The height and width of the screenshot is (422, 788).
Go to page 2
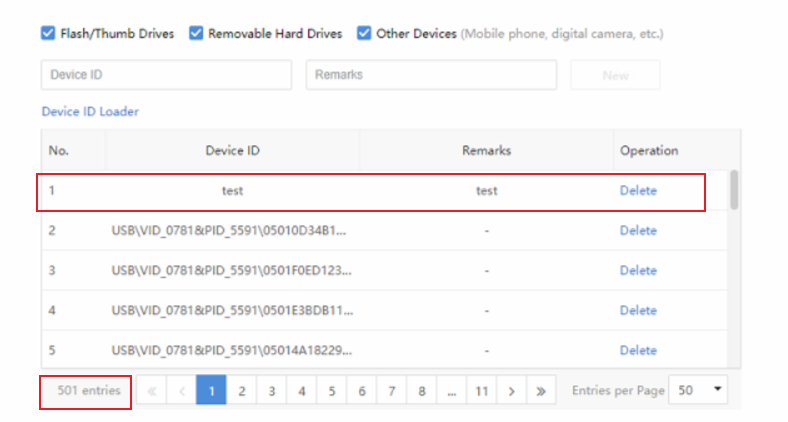click(x=241, y=391)
